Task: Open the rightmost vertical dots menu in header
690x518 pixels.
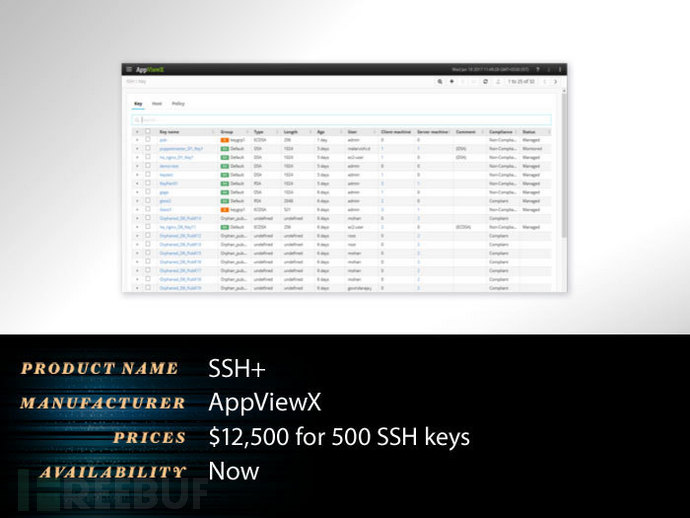Action: (x=560, y=69)
